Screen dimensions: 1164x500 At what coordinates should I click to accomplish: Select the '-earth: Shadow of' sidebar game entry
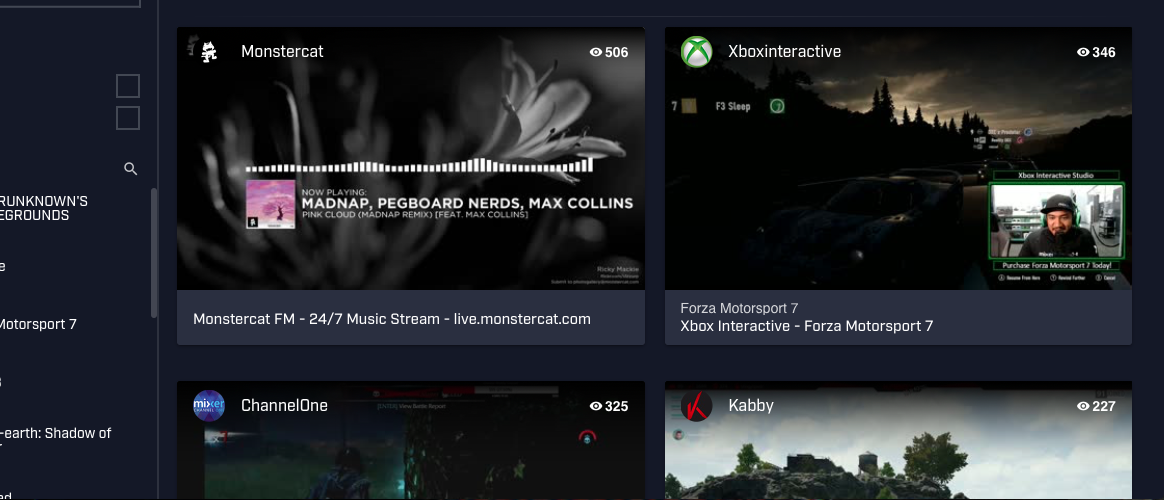[x=56, y=433]
